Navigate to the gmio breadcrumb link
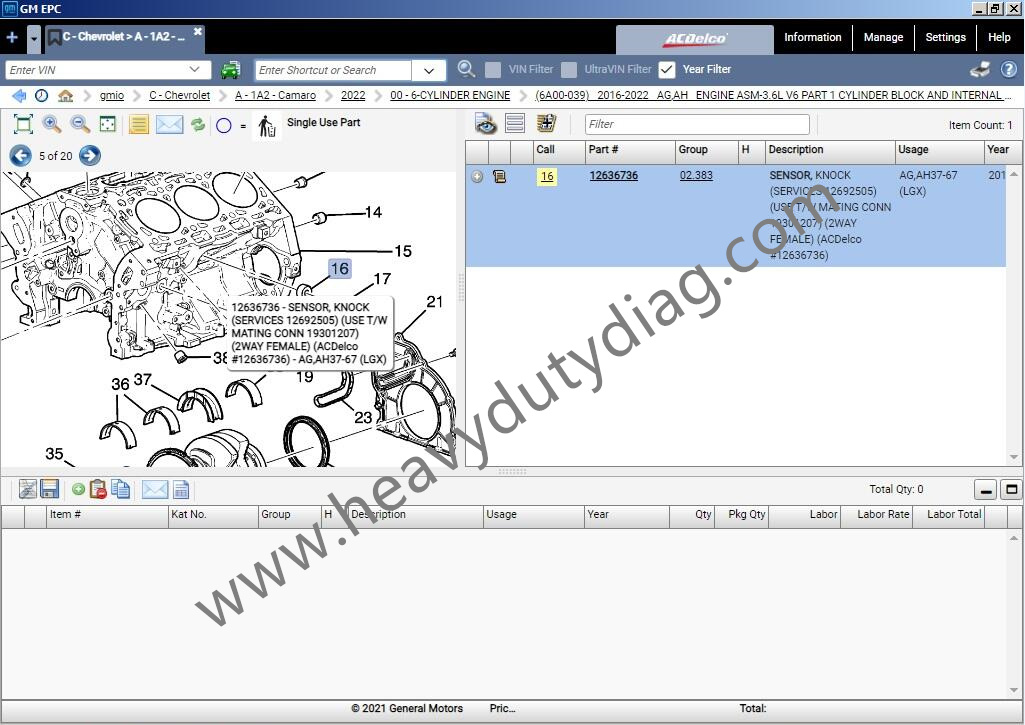 (x=112, y=95)
